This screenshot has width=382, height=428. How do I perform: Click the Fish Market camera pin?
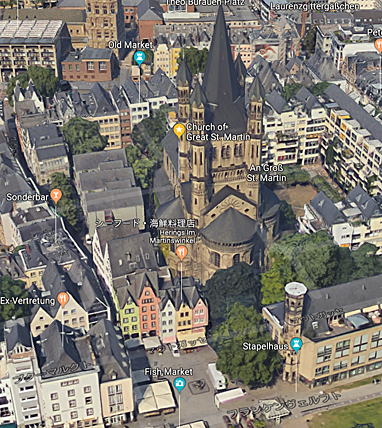click(179, 384)
